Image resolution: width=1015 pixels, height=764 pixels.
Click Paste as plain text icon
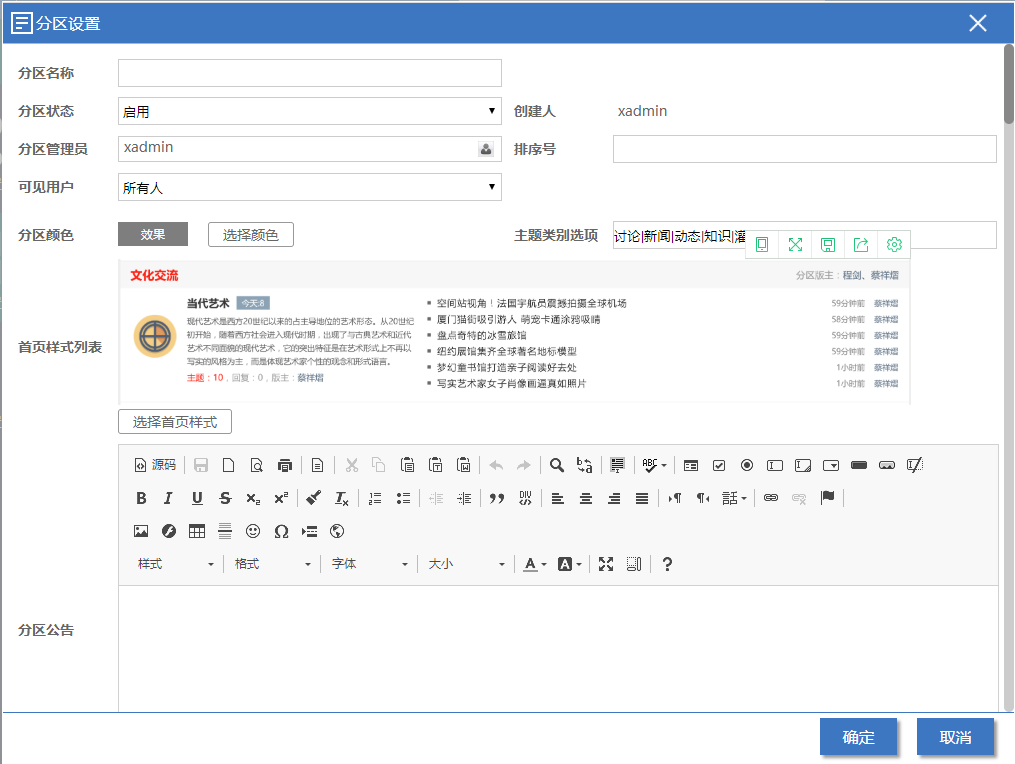436,465
